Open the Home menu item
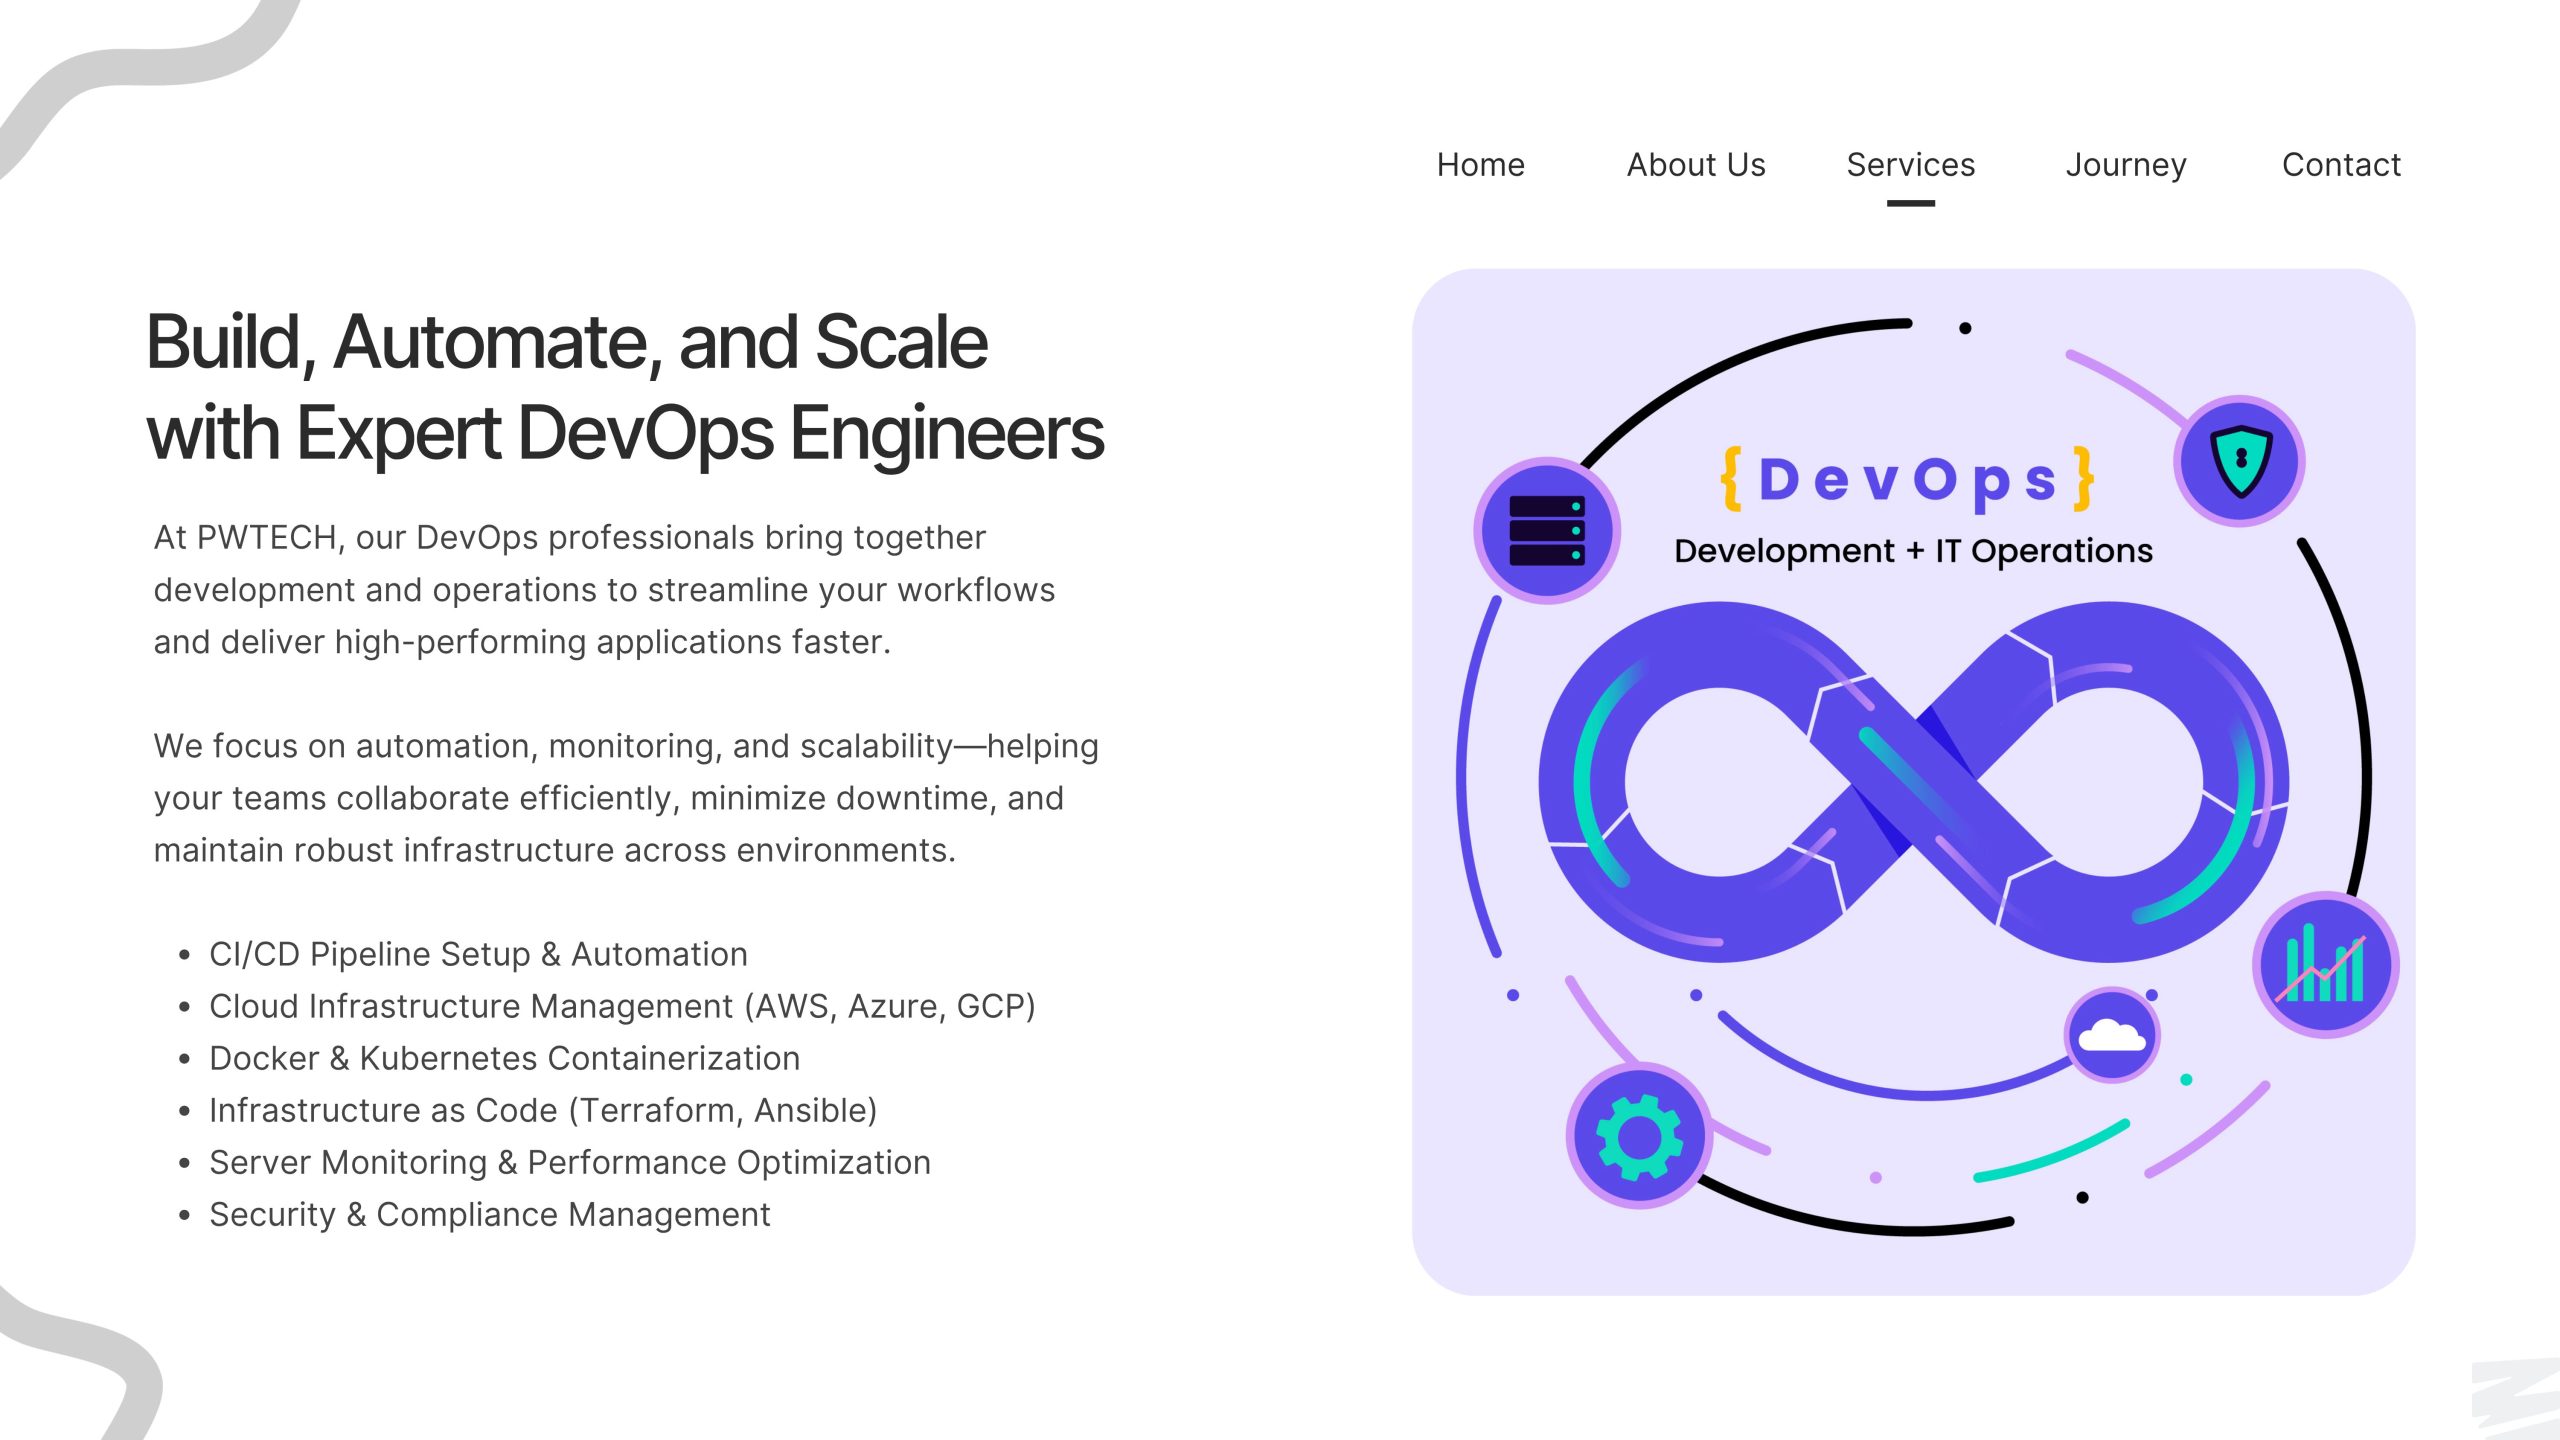This screenshot has height=1440, width=2560. [1480, 165]
